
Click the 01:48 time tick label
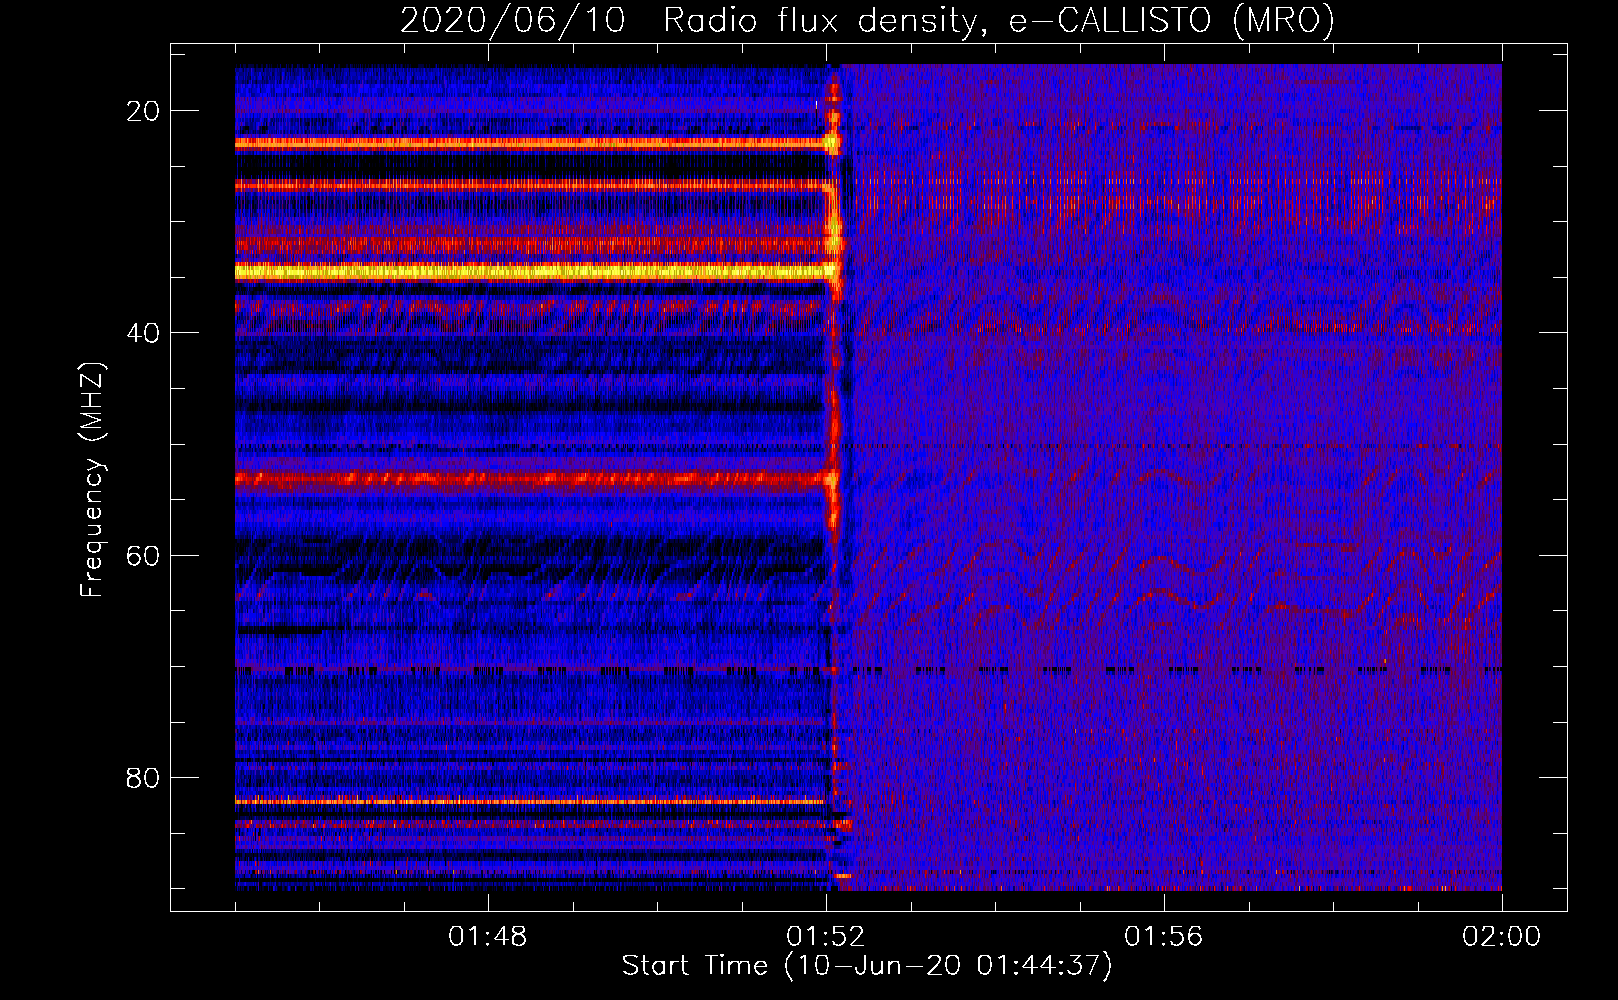(x=488, y=937)
